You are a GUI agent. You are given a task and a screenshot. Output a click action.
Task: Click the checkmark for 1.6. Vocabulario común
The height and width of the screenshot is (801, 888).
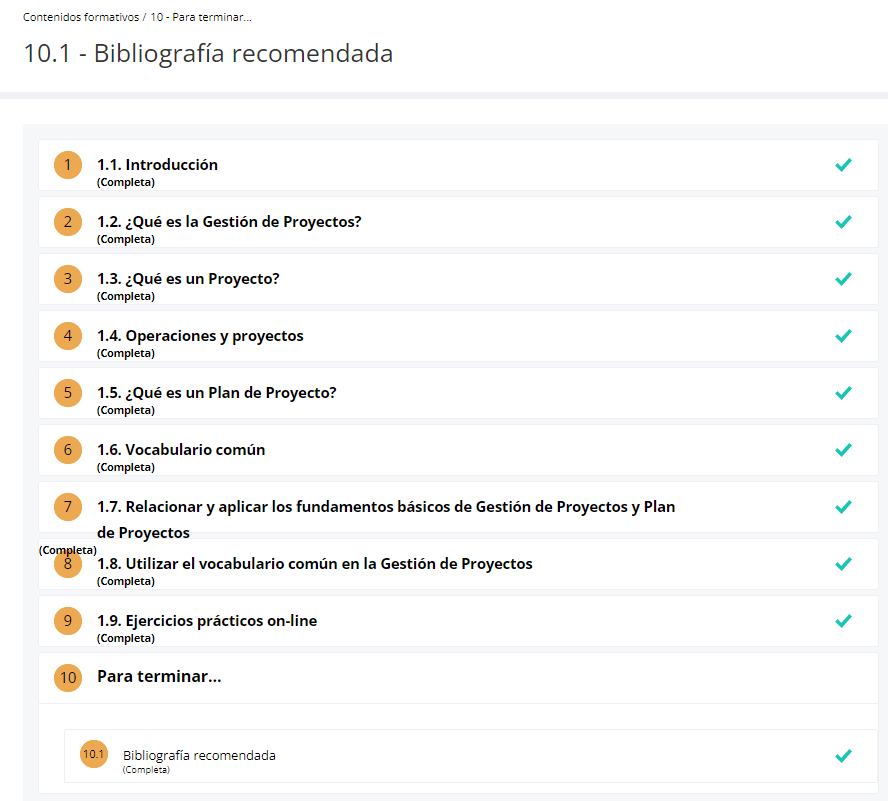pos(843,450)
